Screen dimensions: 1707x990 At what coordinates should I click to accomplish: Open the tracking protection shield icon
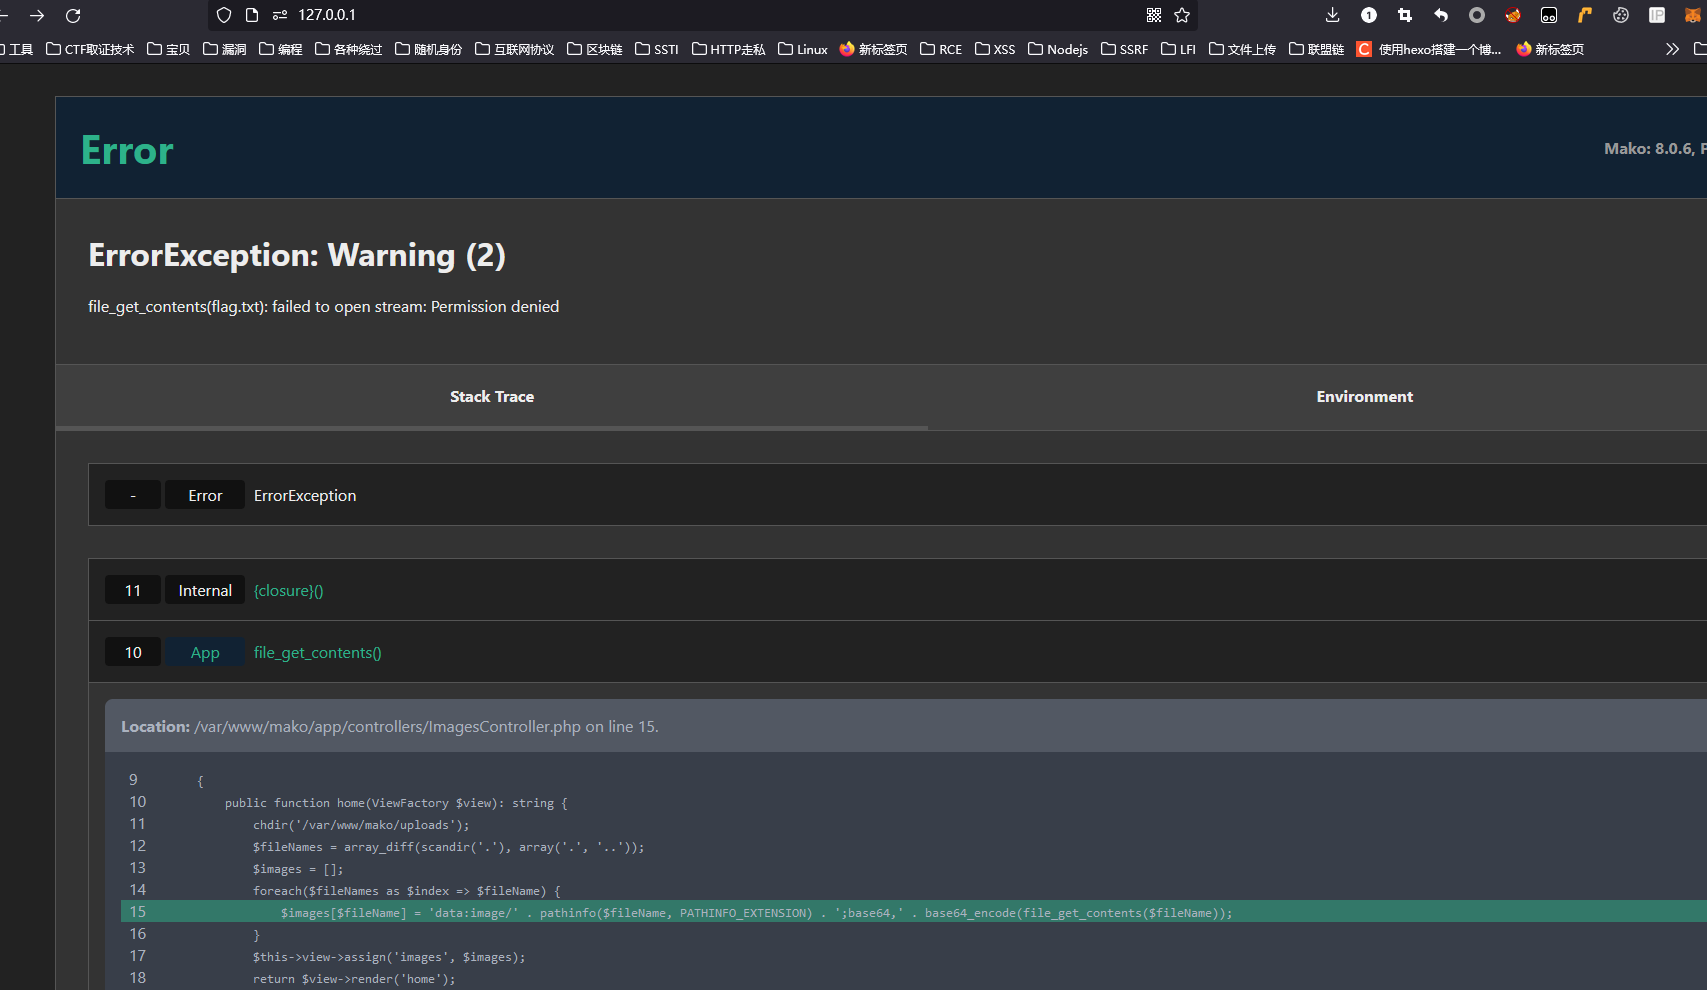224,15
